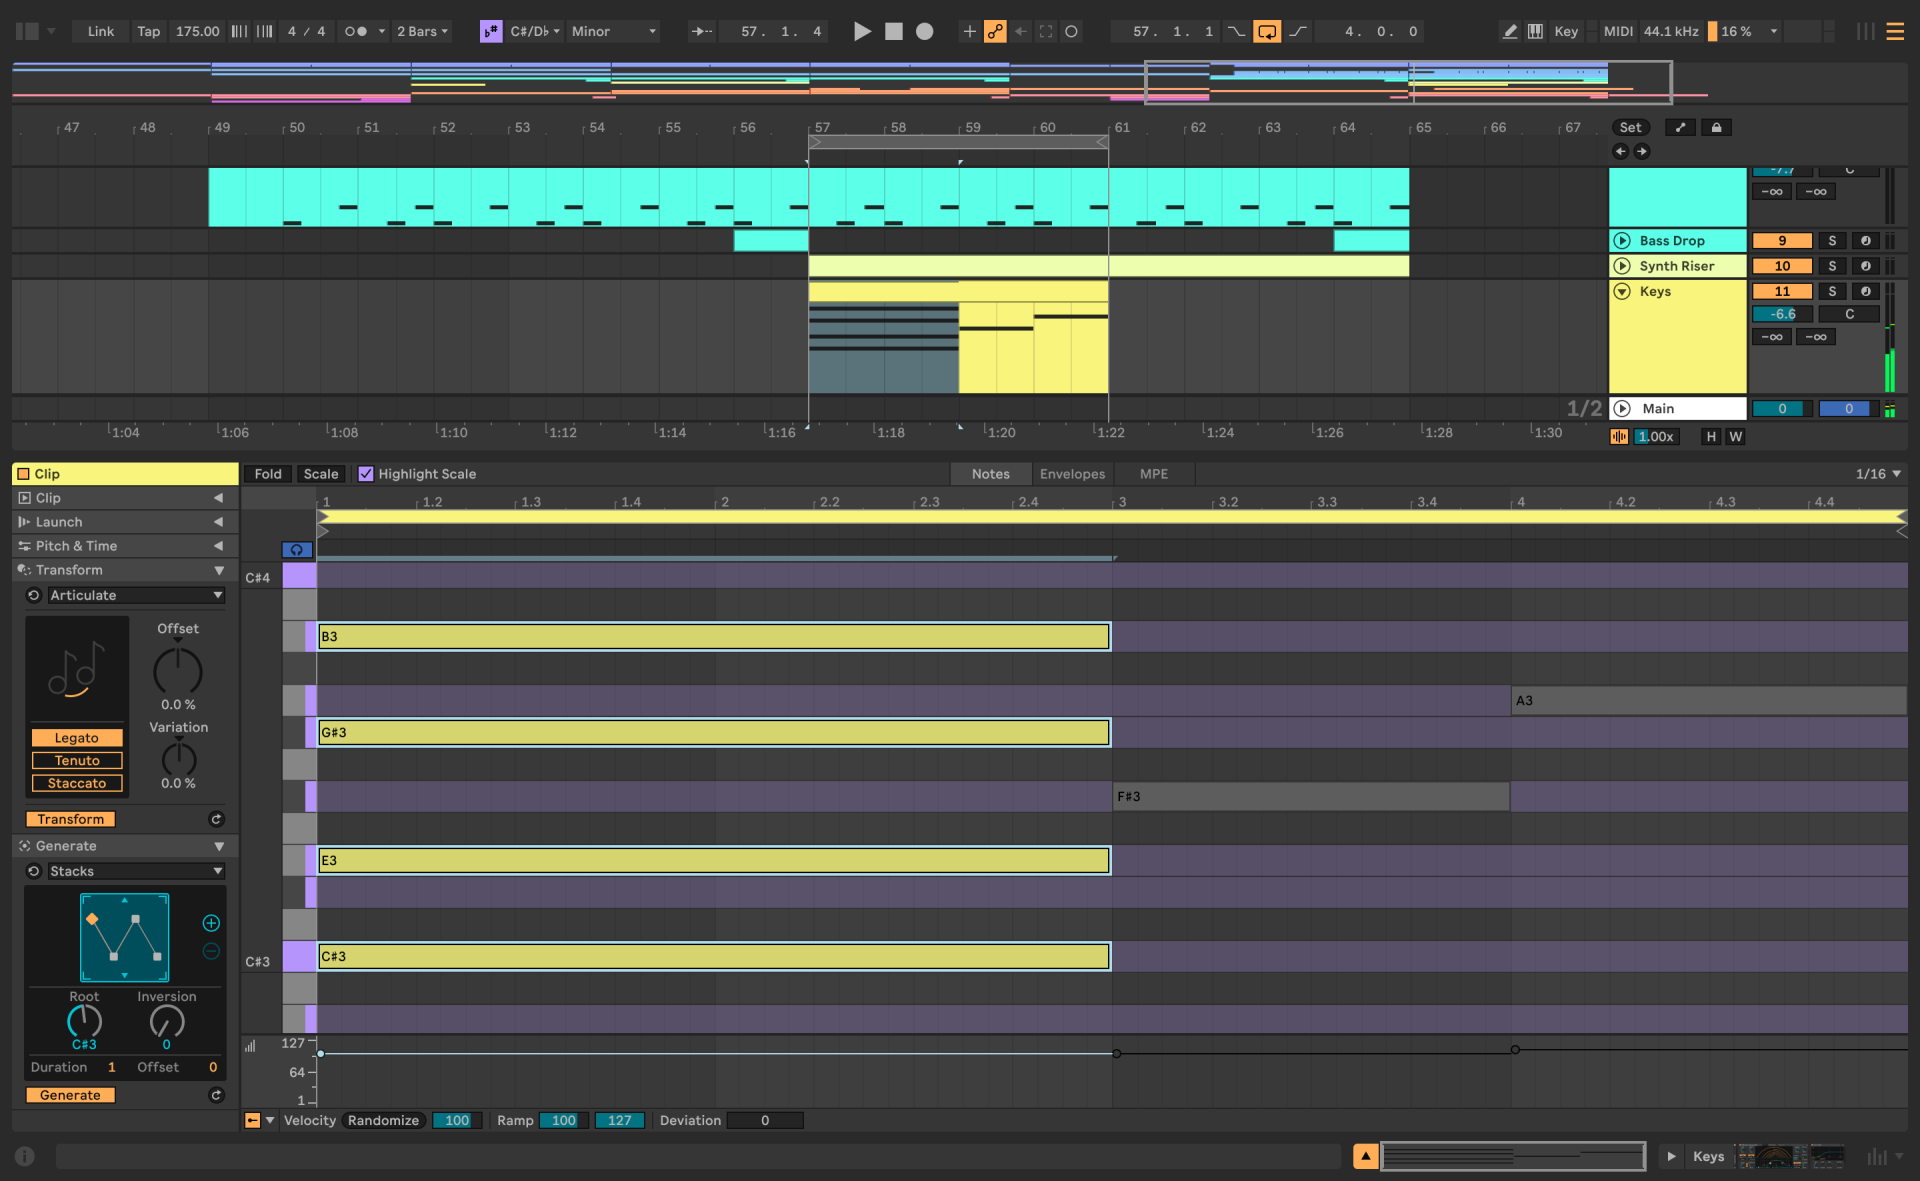
Task: Open the 2 Bars quantization dropdown
Action: coord(421,31)
